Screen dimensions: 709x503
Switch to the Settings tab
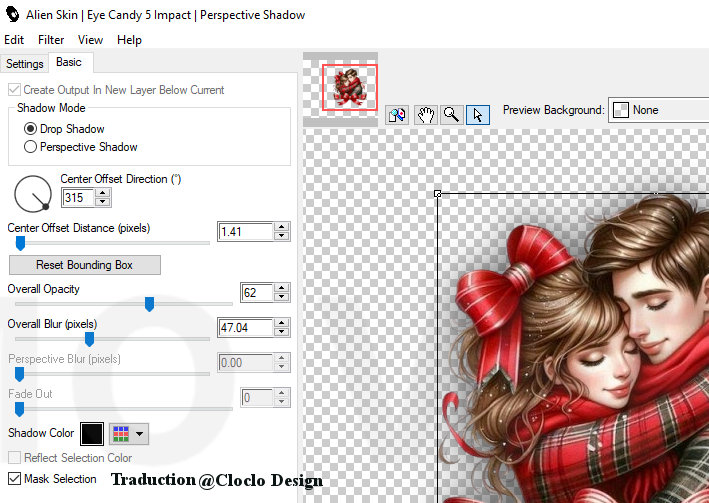pos(24,64)
